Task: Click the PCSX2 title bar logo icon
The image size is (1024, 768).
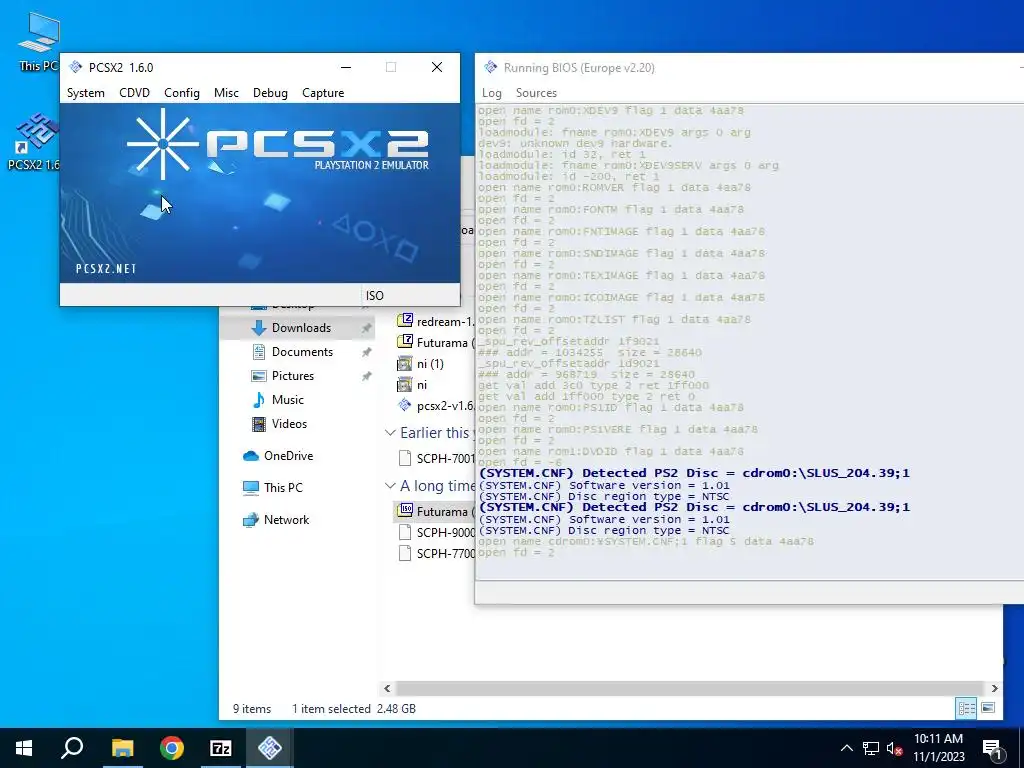Action: [x=76, y=67]
